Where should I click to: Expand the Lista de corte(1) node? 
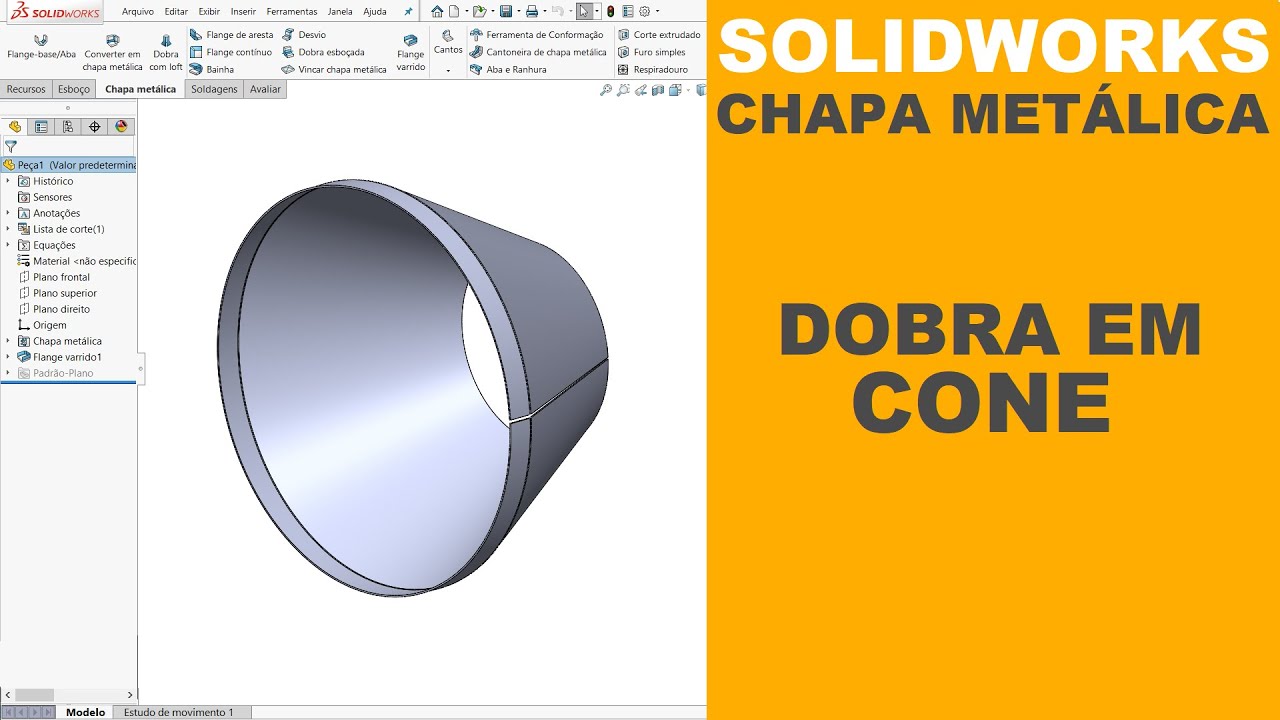click(8, 229)
